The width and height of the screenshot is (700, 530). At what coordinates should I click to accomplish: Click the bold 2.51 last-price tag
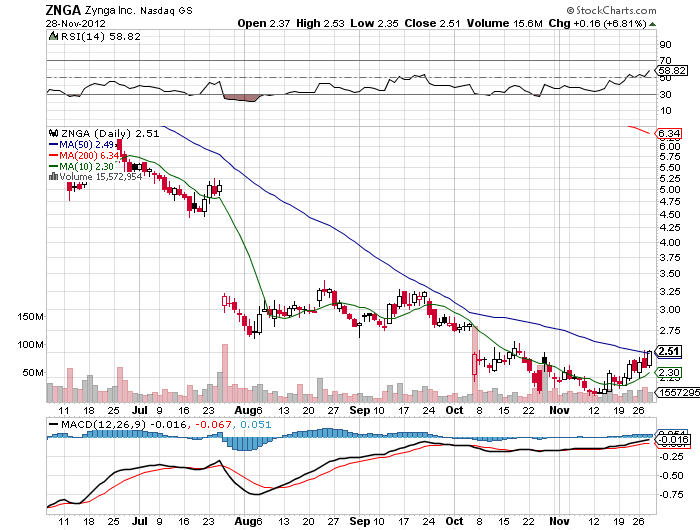pos(669,351)
